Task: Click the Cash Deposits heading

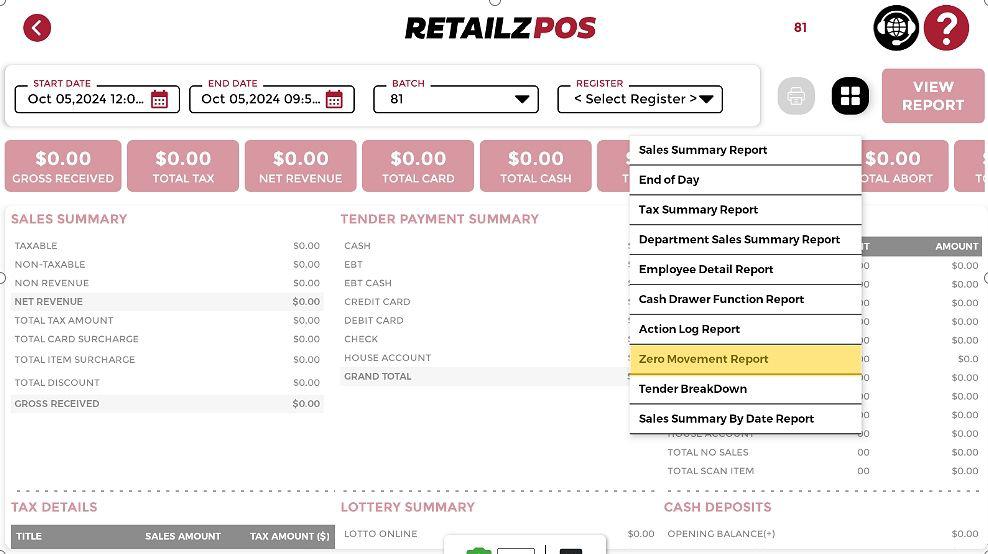Action: point(718,507)
